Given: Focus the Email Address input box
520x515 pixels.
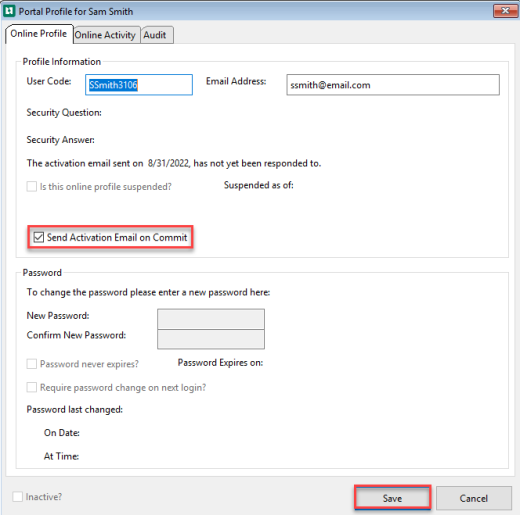Looking at the screenshot, I should 393,85.
